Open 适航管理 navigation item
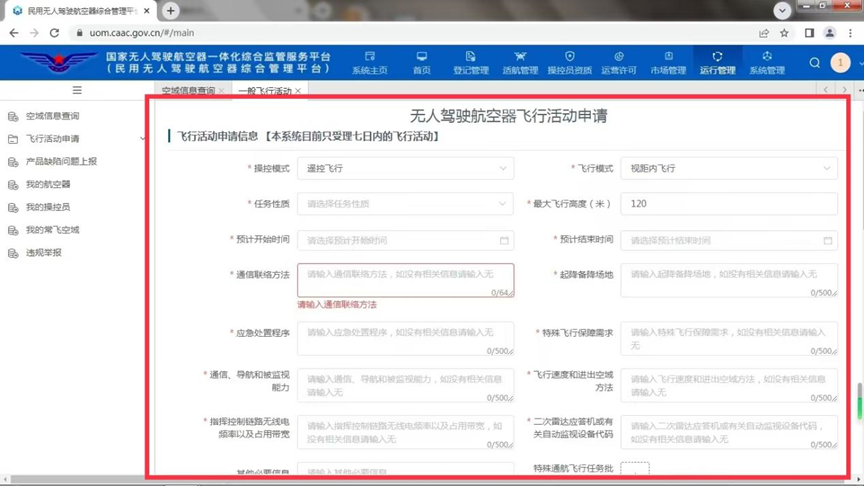The height and width of the screenshot is (486, 864). click(520, 63)
